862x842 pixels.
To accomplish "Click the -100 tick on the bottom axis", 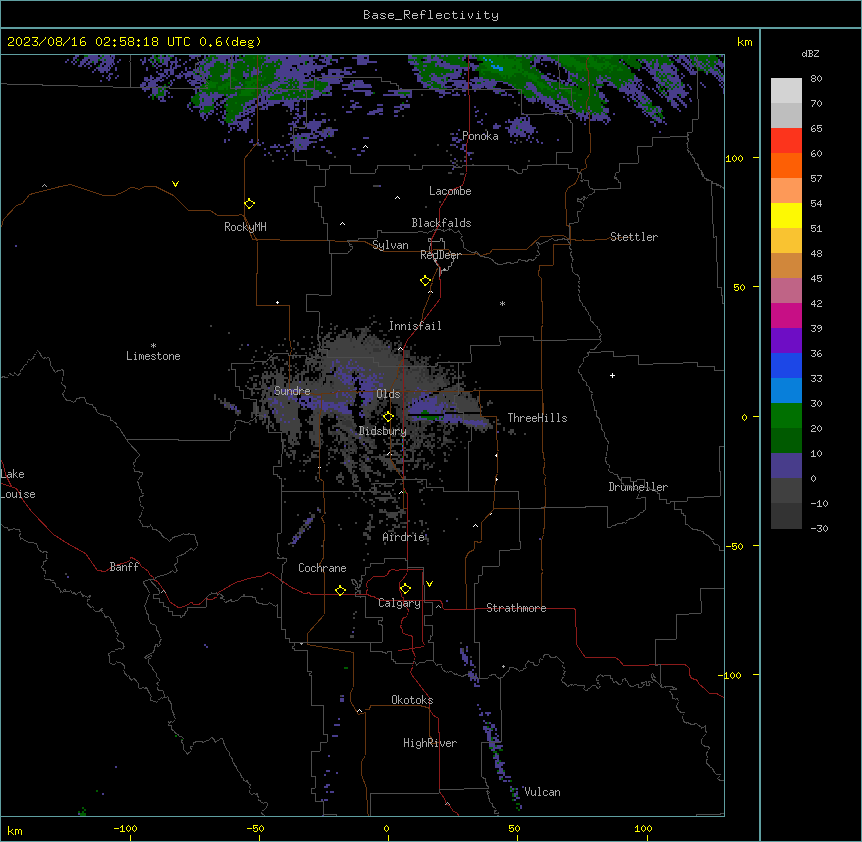I will (125, 828).
